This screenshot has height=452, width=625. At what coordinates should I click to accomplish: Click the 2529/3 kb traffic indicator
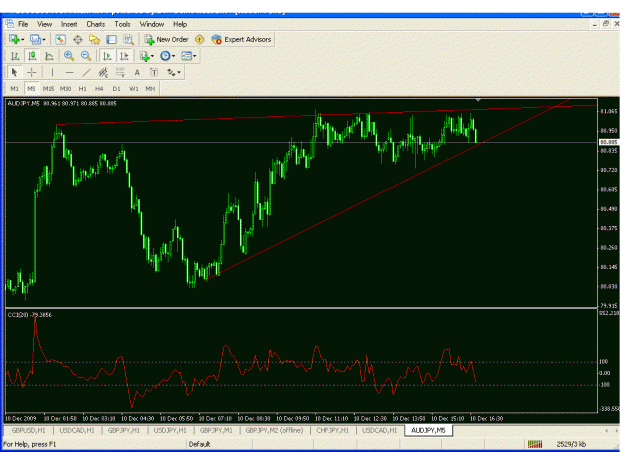click(x=571, y=444)
